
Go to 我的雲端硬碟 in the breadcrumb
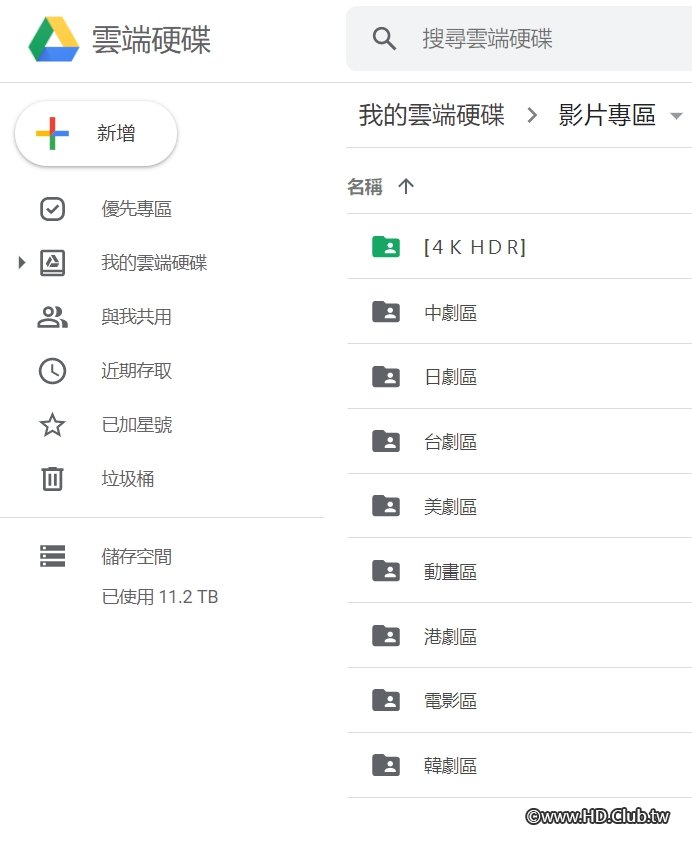pos(431,115)
